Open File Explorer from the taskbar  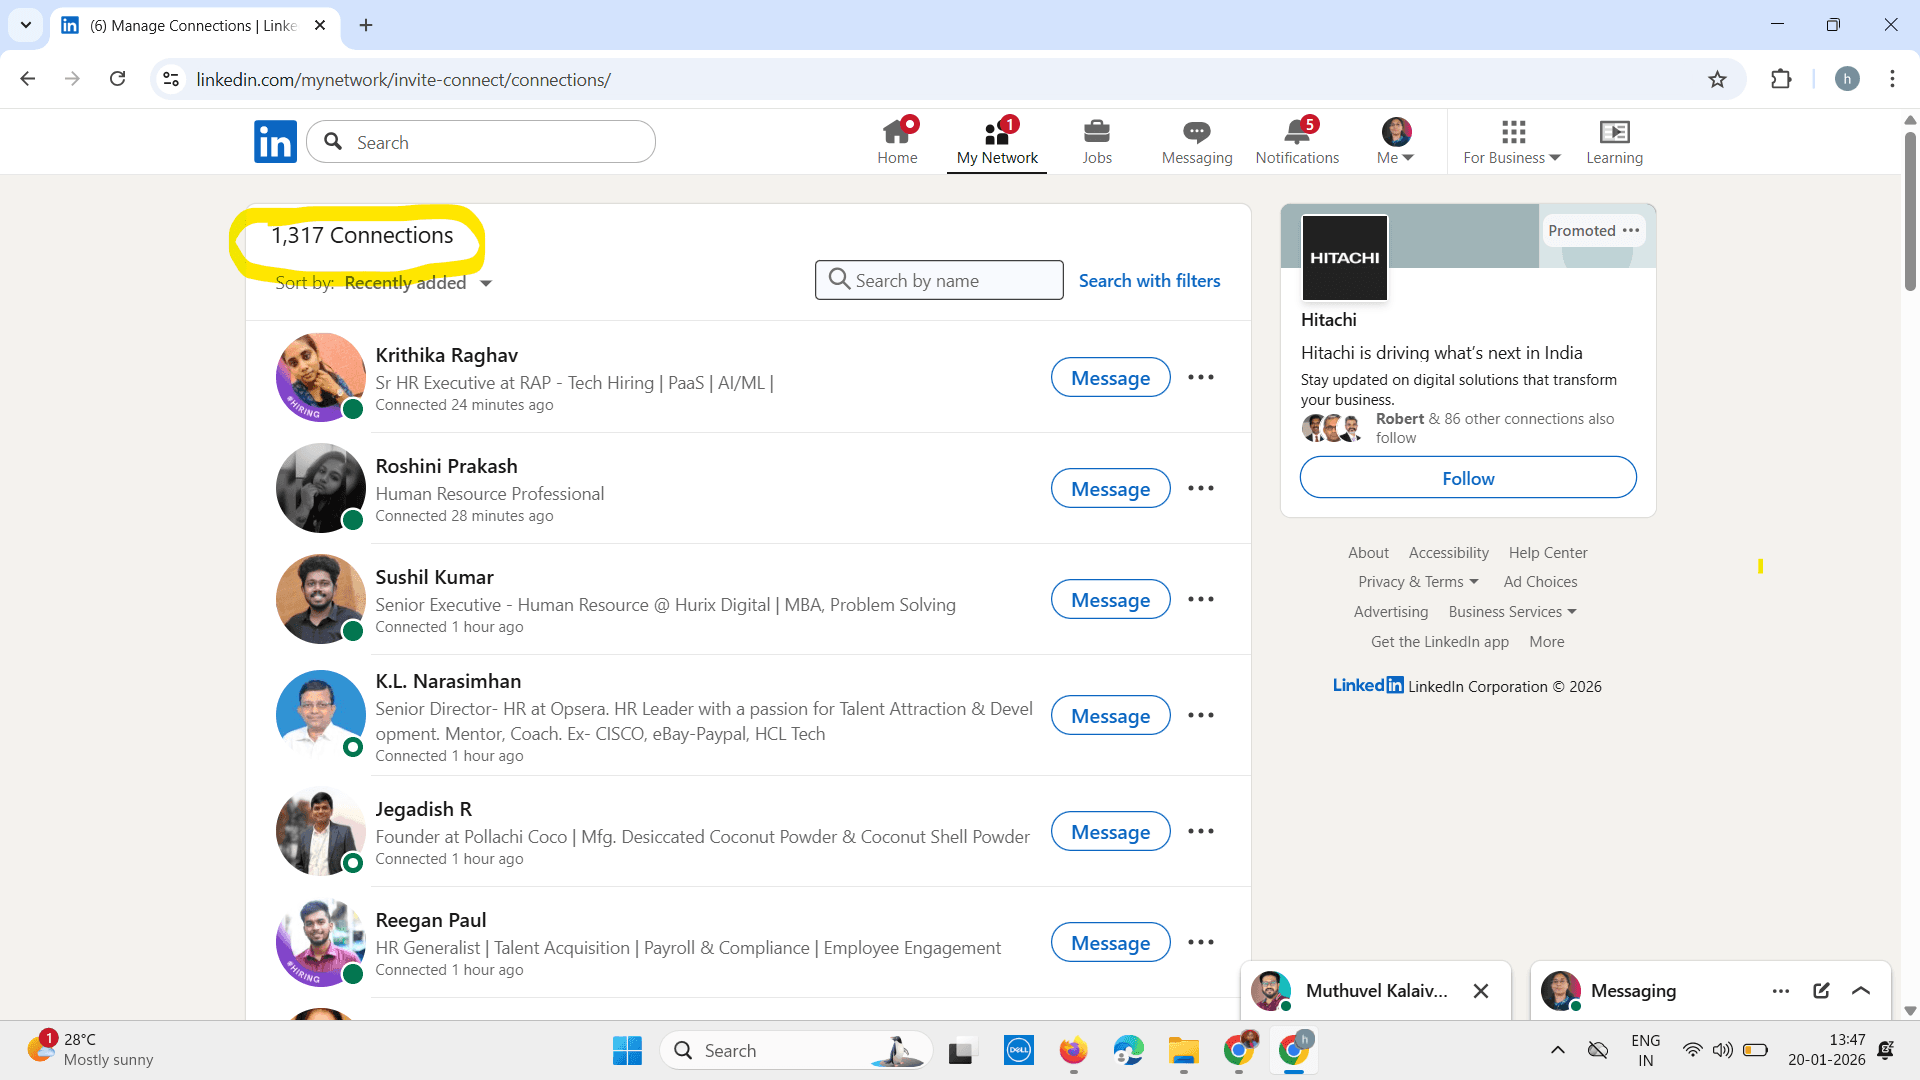[1183, 1050]
